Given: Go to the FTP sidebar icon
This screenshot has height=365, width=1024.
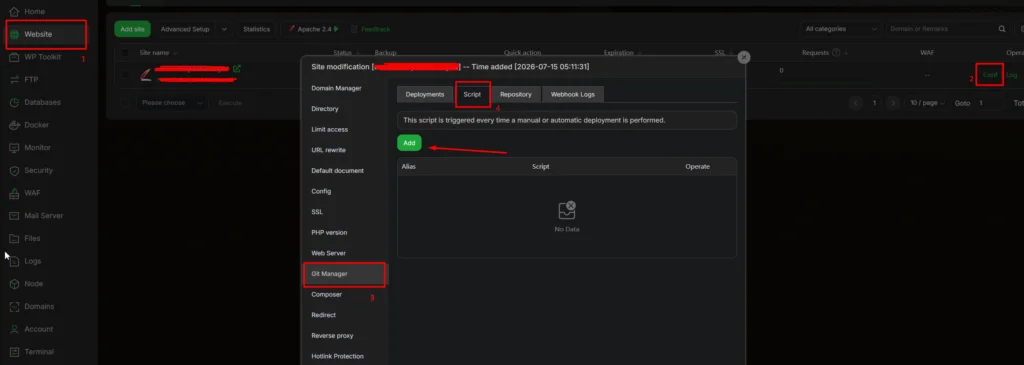Looking at the screenshot, I should pos(14,80).
